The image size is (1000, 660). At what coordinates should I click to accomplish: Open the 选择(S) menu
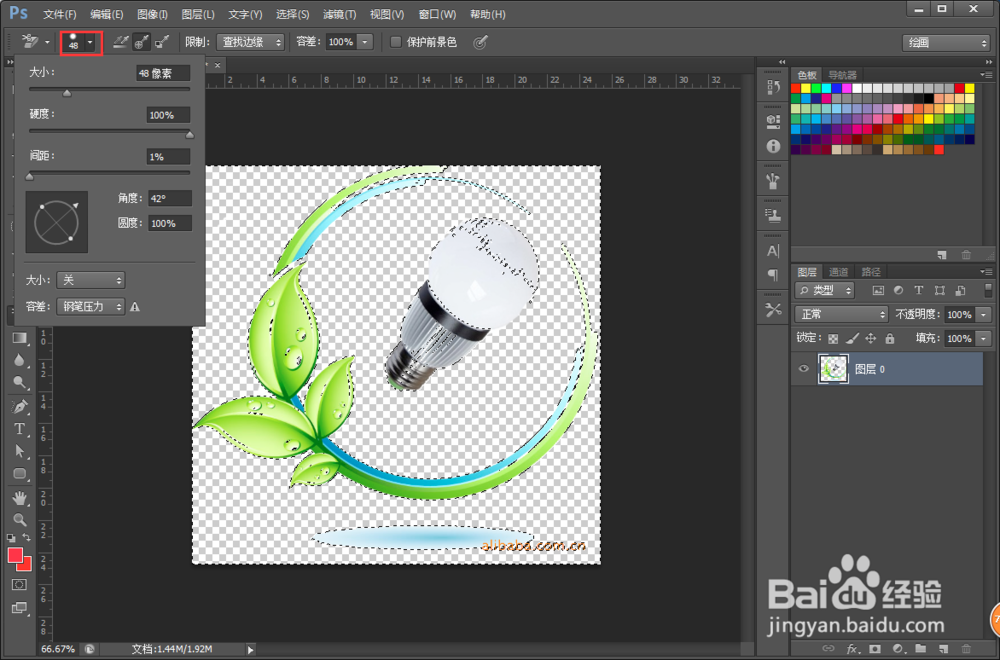[x=292, y=14]
